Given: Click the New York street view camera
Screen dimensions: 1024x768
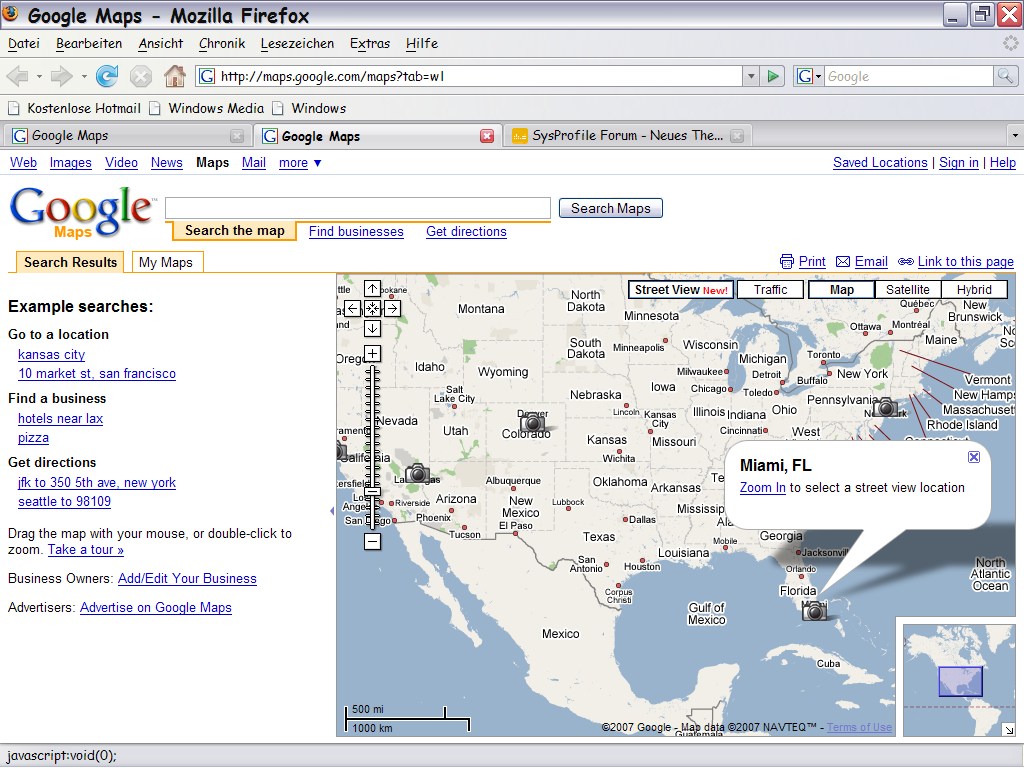Looking at the screenshot, I should 886,407.
